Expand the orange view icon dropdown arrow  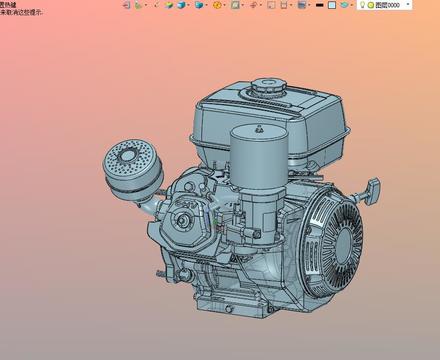(224, 5)
